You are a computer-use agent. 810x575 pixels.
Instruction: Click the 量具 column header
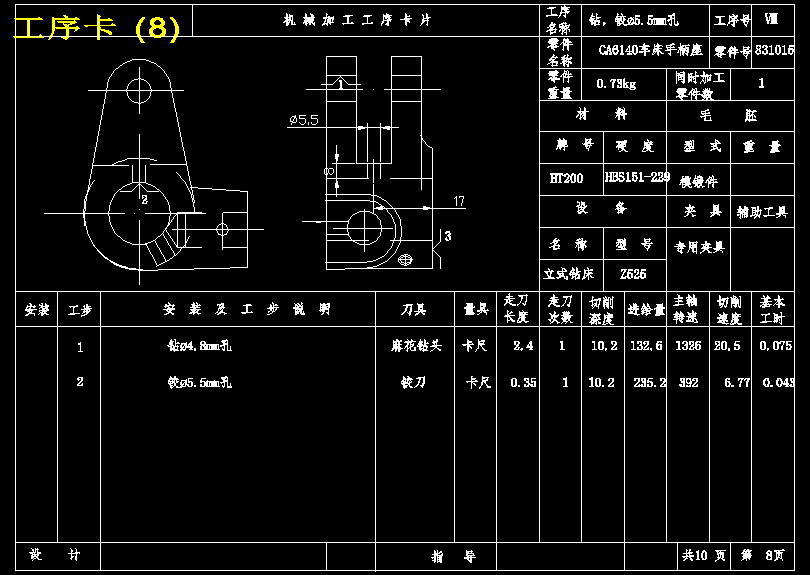476,309
